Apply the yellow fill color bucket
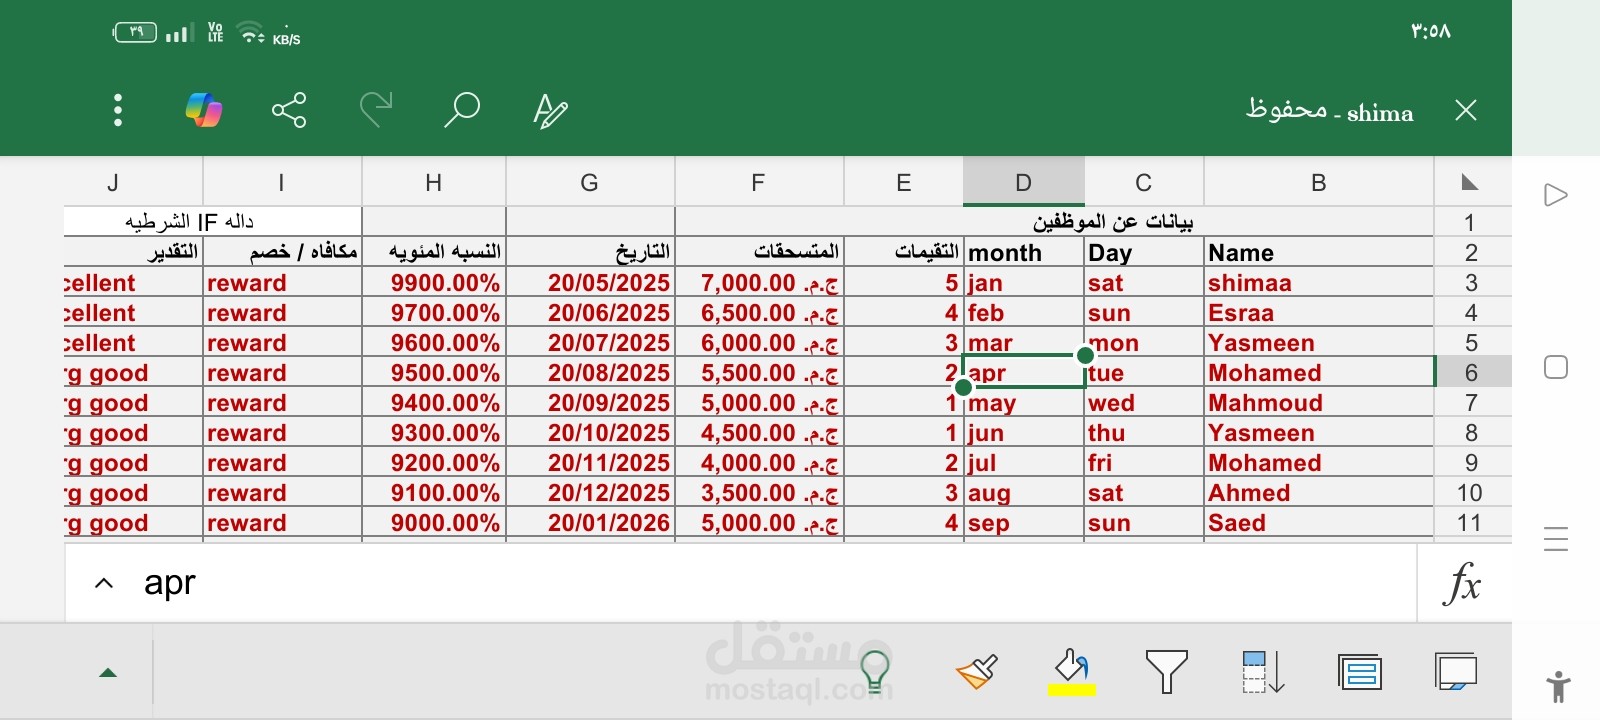Screen dimensions: 1600x720 [1071, 671]
